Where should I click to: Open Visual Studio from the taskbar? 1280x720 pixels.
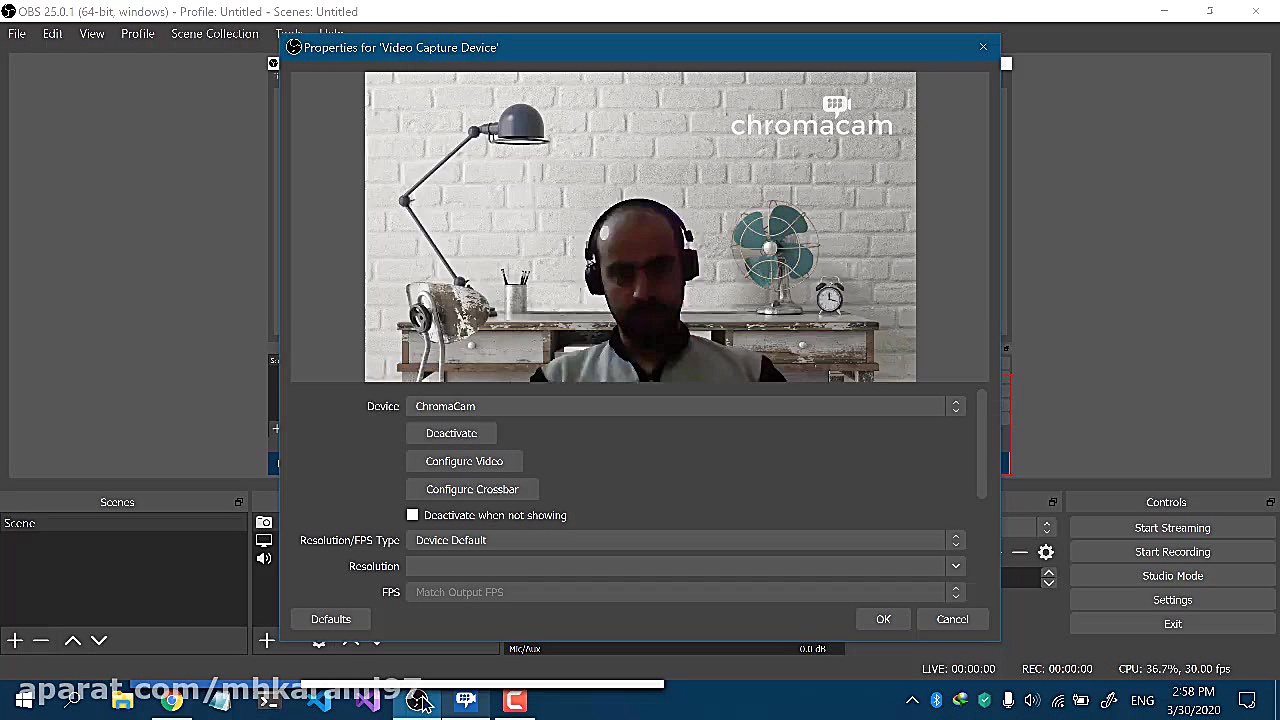click(x=368, y=700)
